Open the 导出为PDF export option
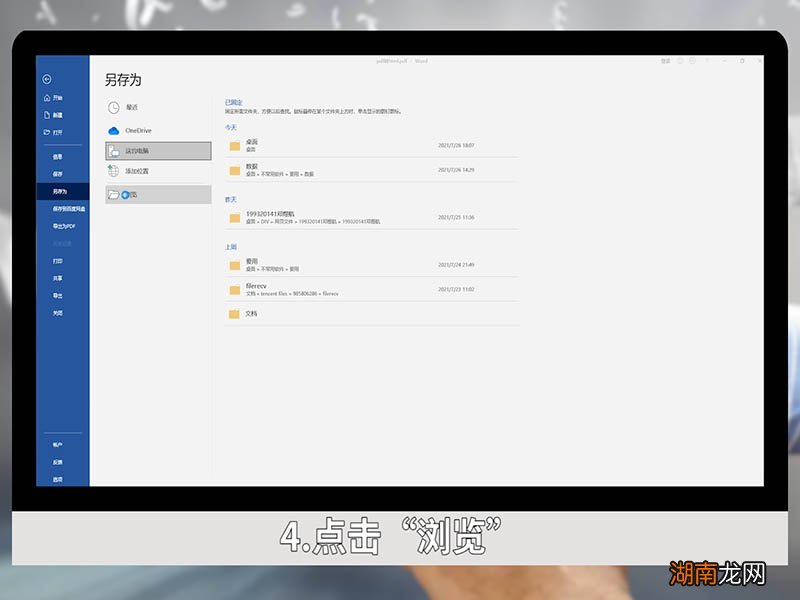Screen dimensions: 800x600 click(x=58, y=224)
